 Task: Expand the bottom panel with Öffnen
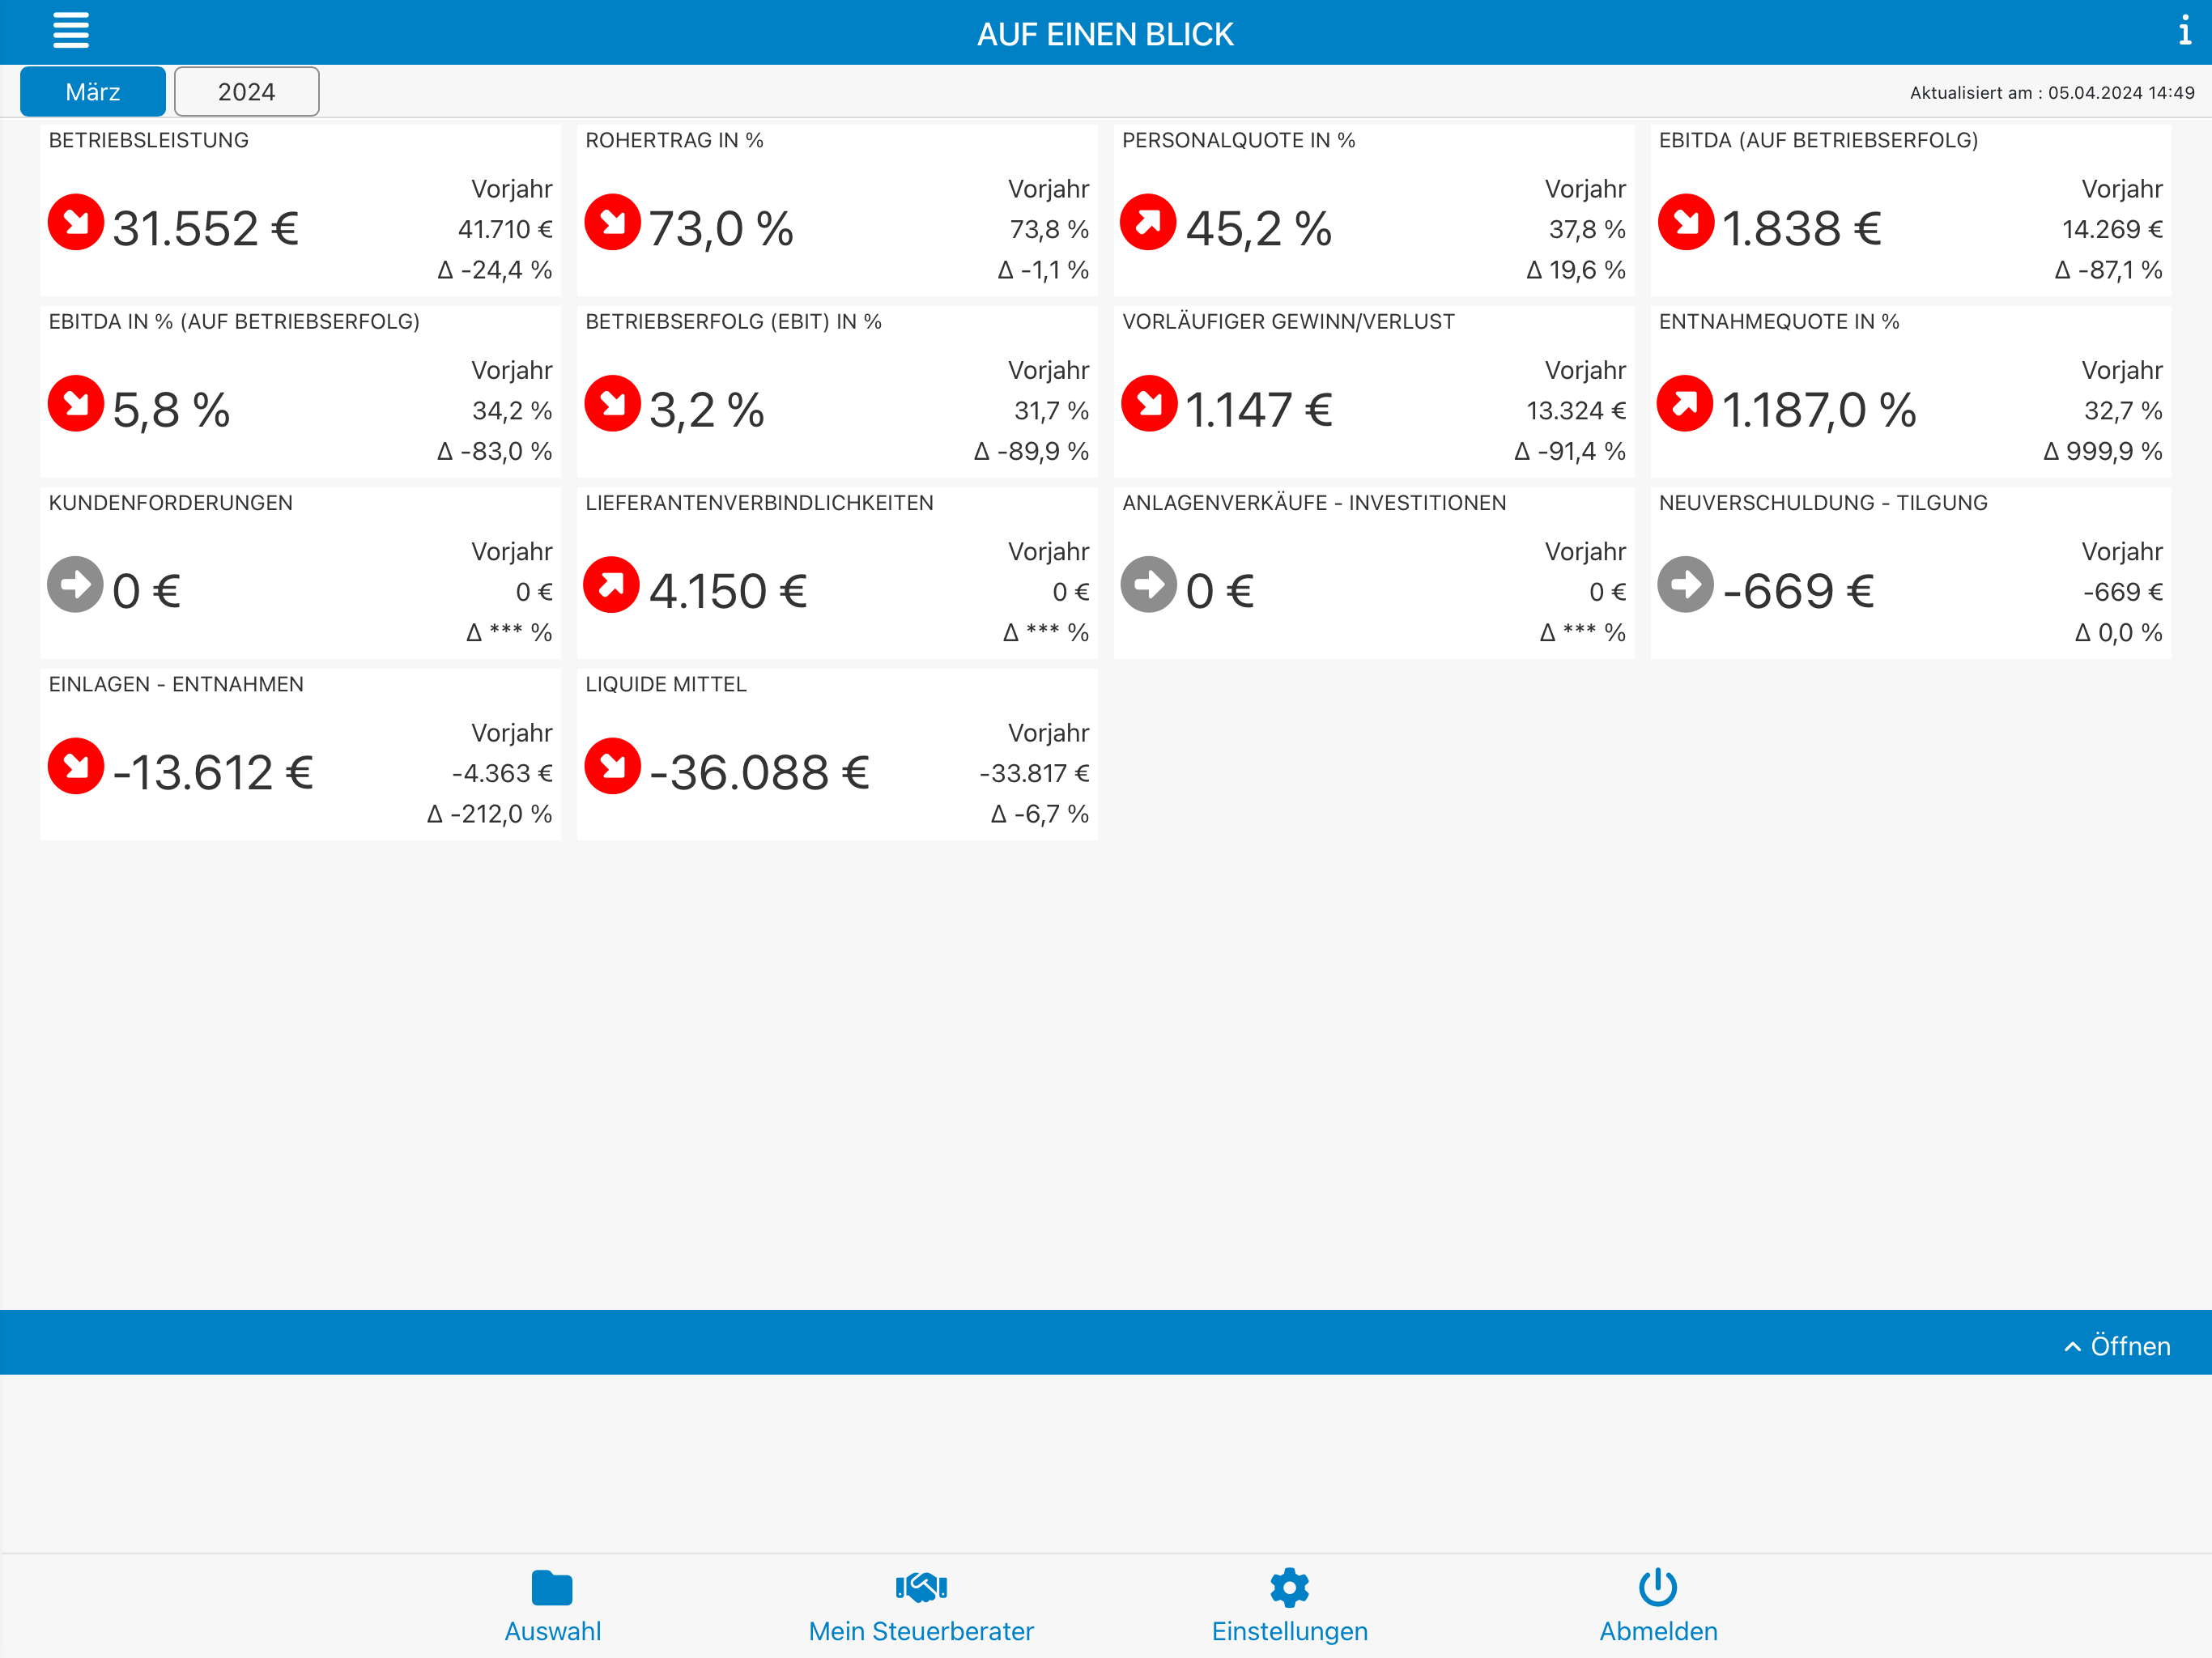coord(2118,1346)
